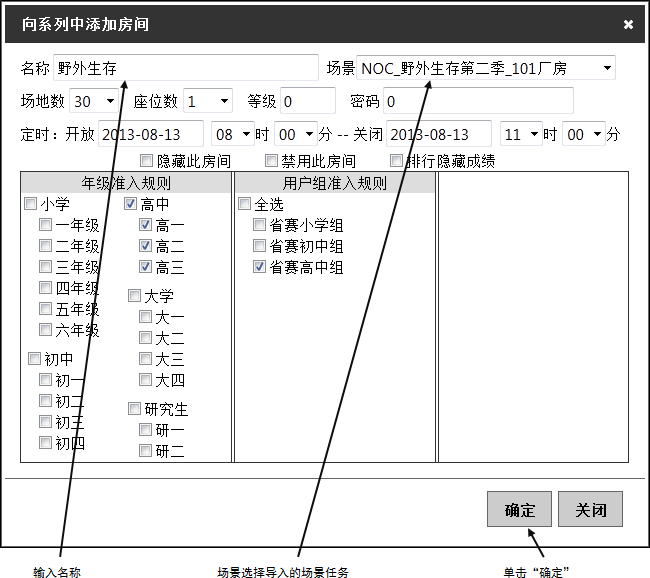Check the 全选 select-all checkbox

(x=245, y=204)
